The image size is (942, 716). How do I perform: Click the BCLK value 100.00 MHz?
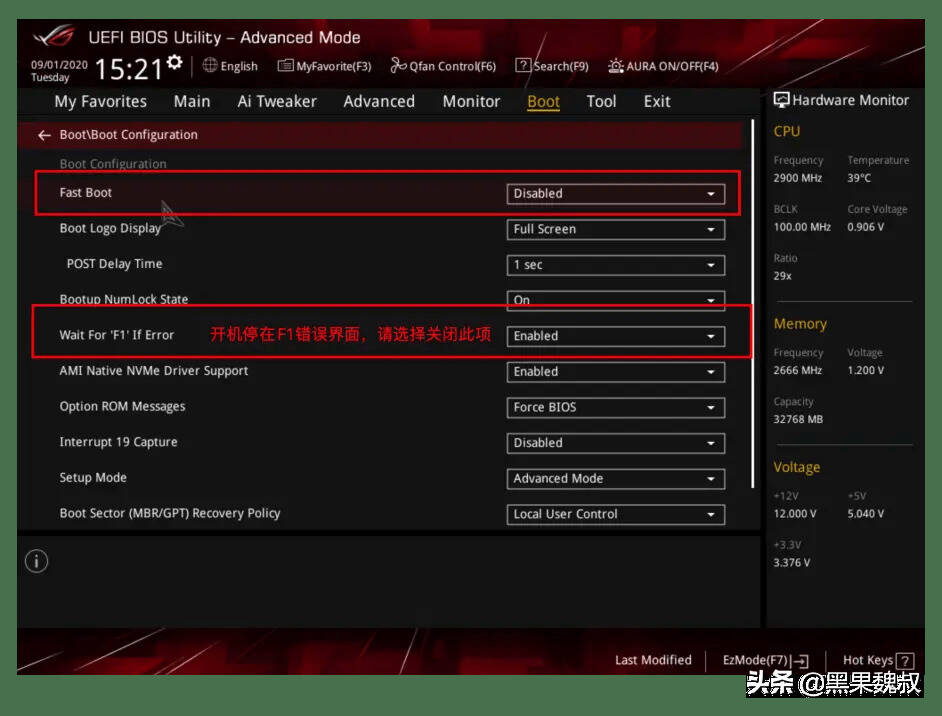802,227
